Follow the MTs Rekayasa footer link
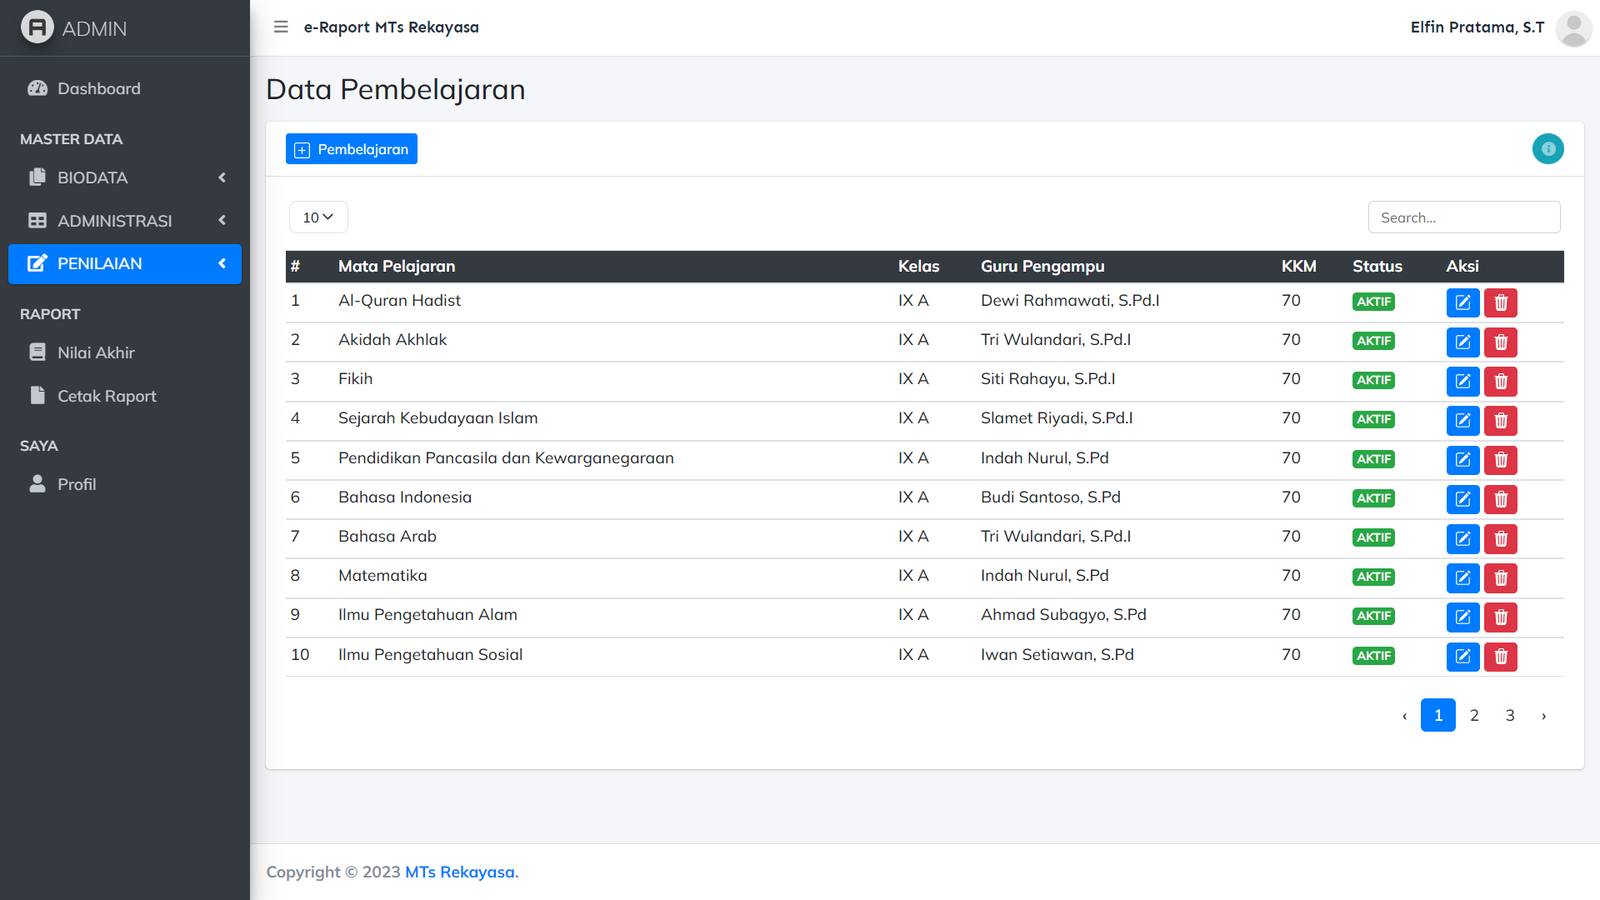This screenshot has width=1600, height=900. (x=461, y=872)
